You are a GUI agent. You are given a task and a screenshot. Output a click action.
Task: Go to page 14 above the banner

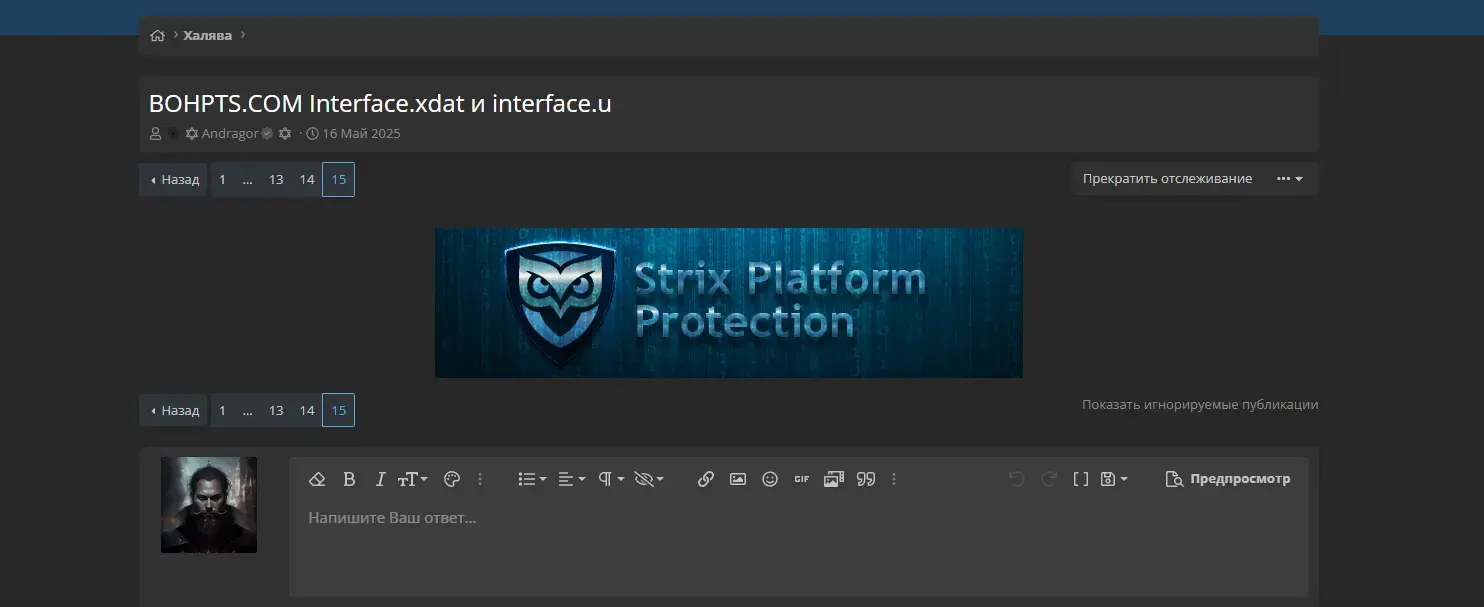point(307,180)
